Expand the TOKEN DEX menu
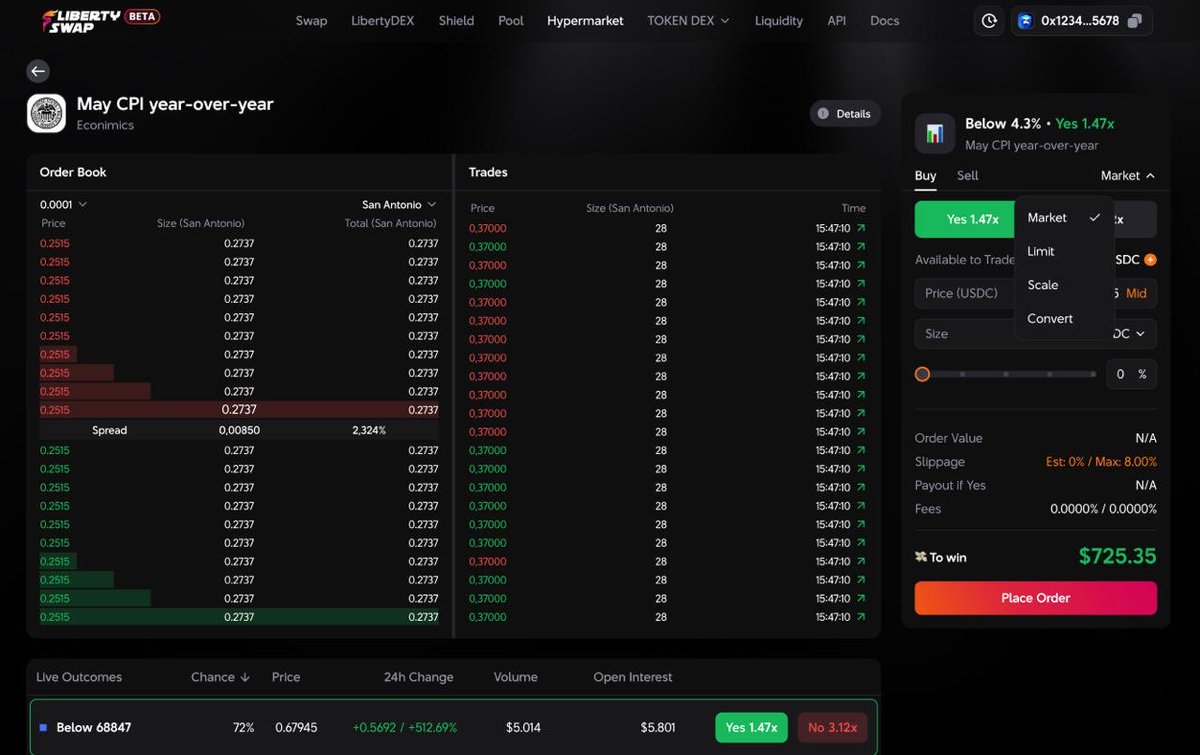The image size is (1200, 755). point(688,20)
